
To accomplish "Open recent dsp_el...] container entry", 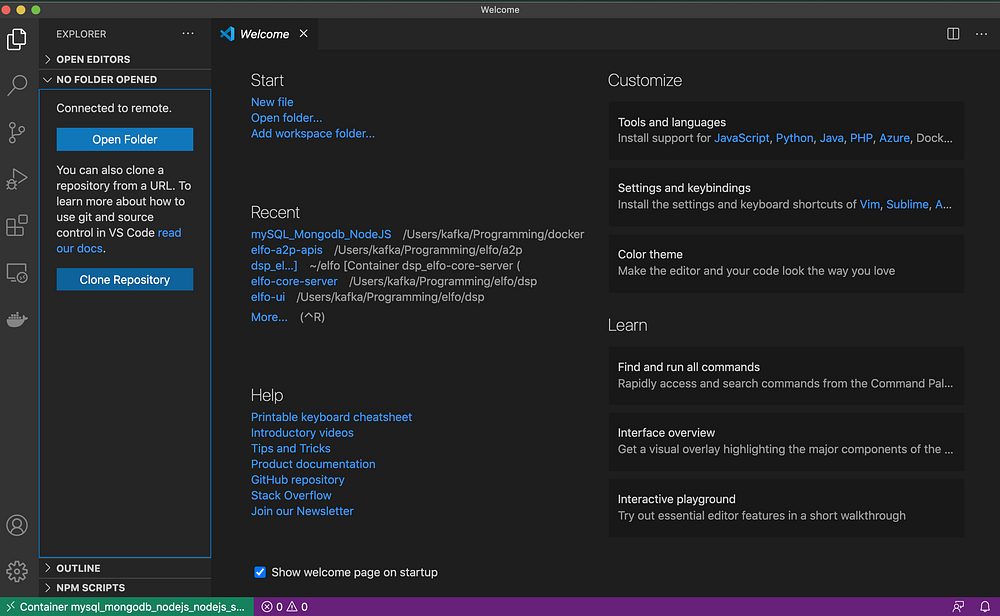I will (274, 265).
